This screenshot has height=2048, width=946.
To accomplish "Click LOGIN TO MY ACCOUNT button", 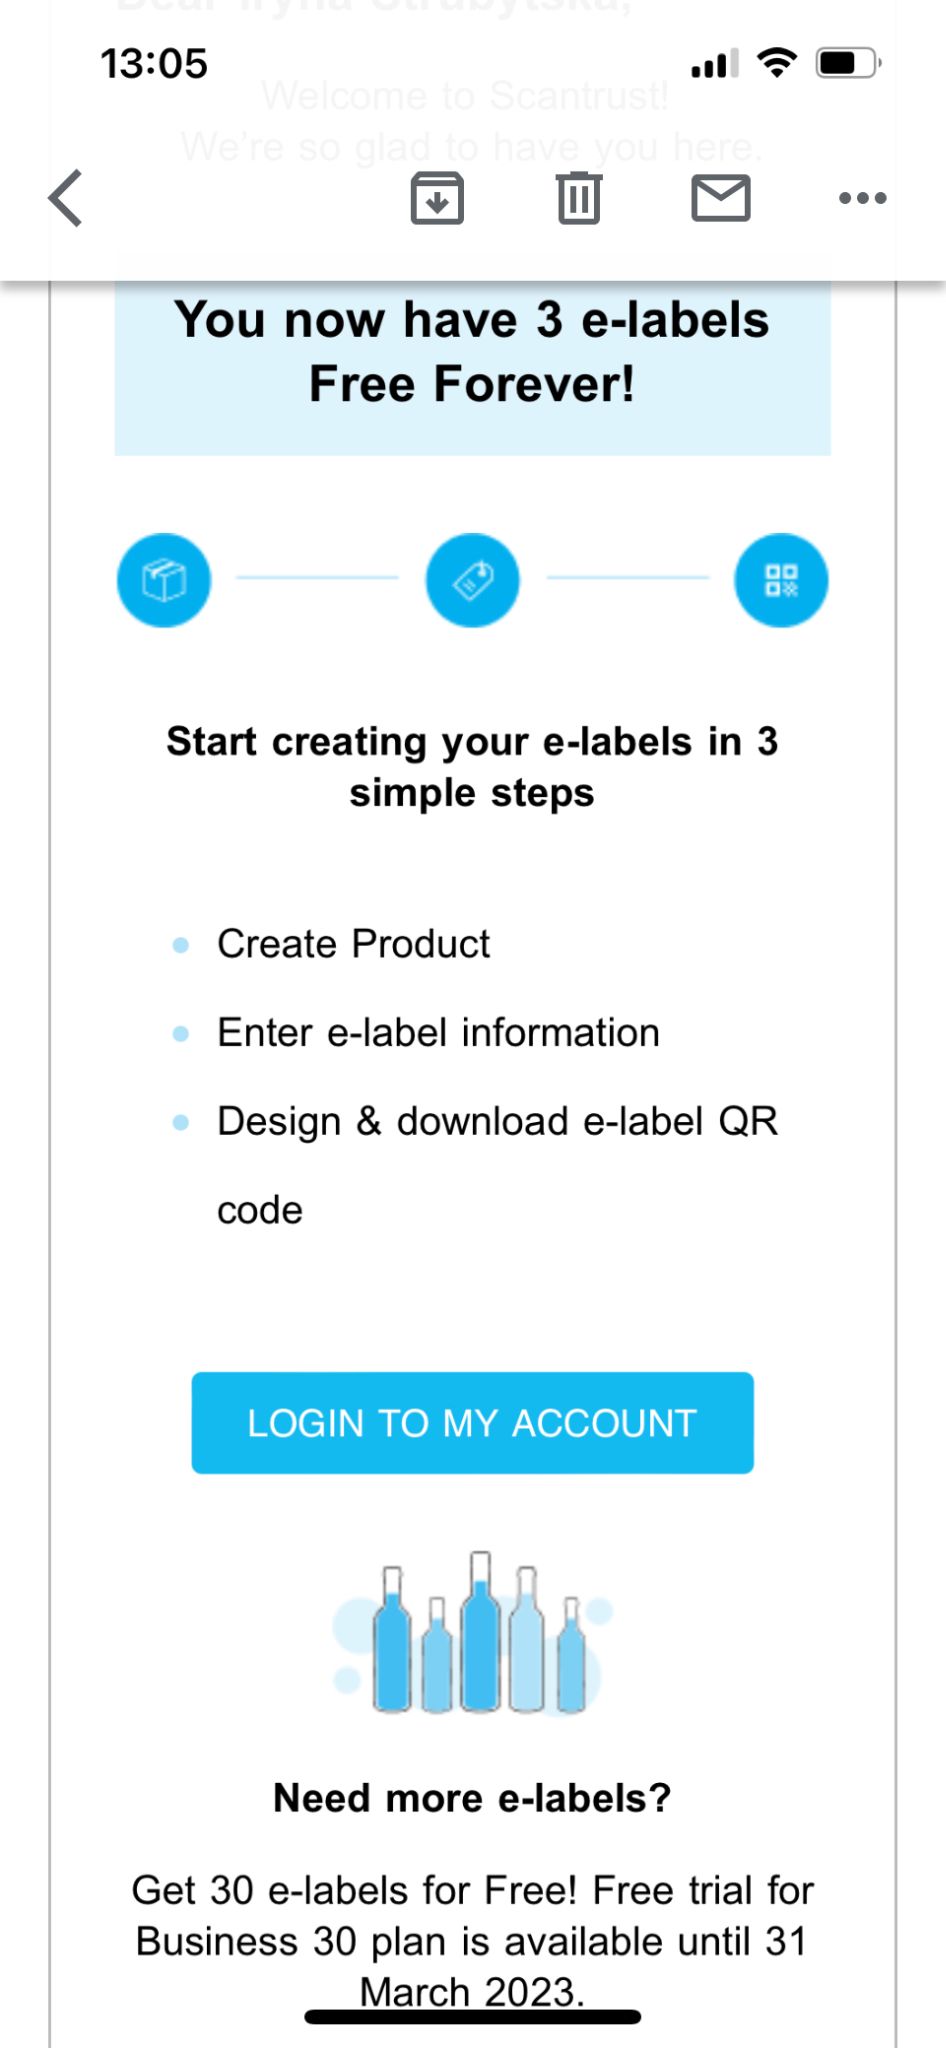I will [473, 1423].
